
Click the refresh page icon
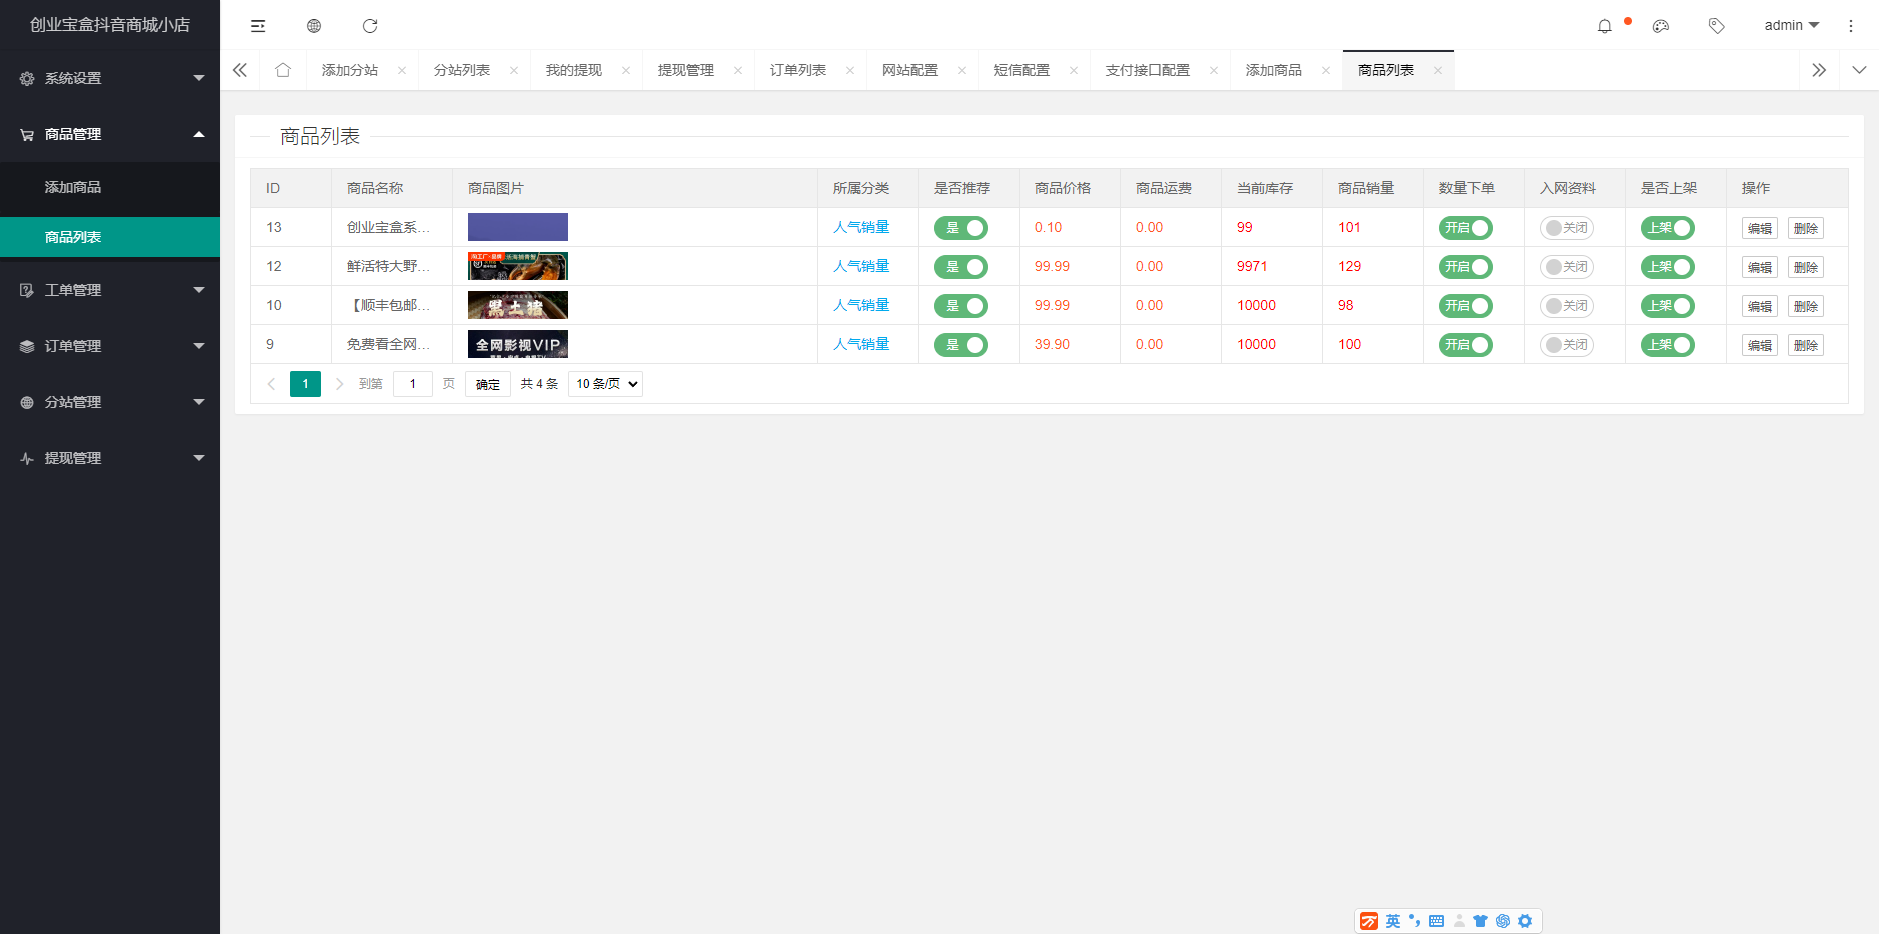[370, 26]
